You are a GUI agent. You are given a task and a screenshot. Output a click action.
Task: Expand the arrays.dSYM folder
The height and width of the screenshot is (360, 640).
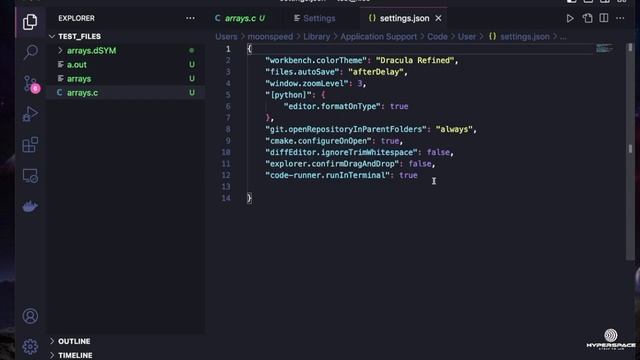91,51
